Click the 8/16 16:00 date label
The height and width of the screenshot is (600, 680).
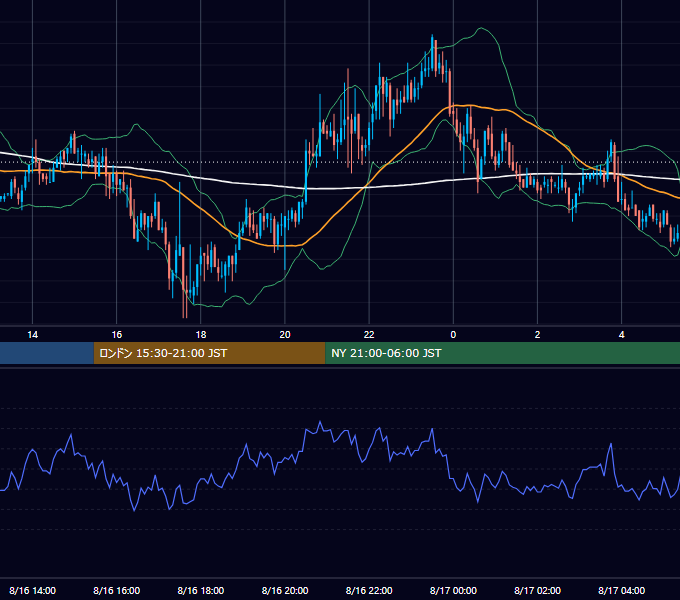pos(117,590)
